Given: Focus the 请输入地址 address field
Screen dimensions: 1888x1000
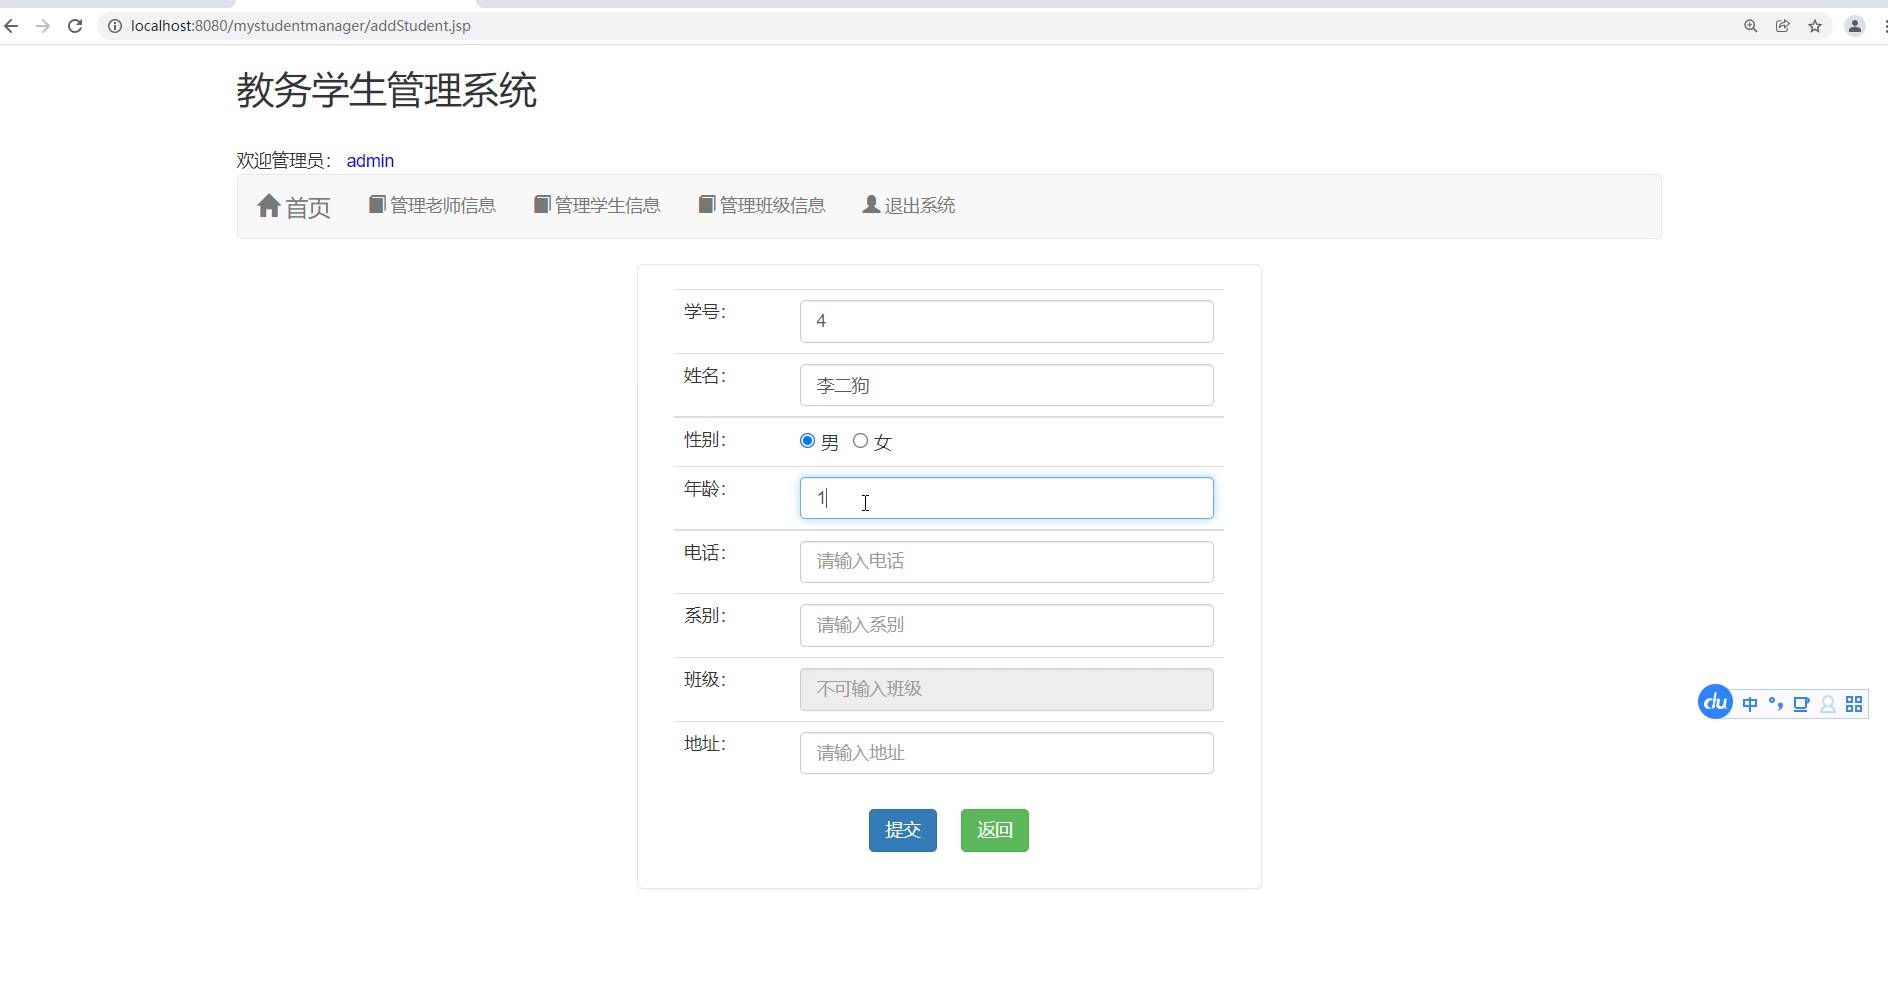Looking at the screenshot, I should tap(1007, 753).
